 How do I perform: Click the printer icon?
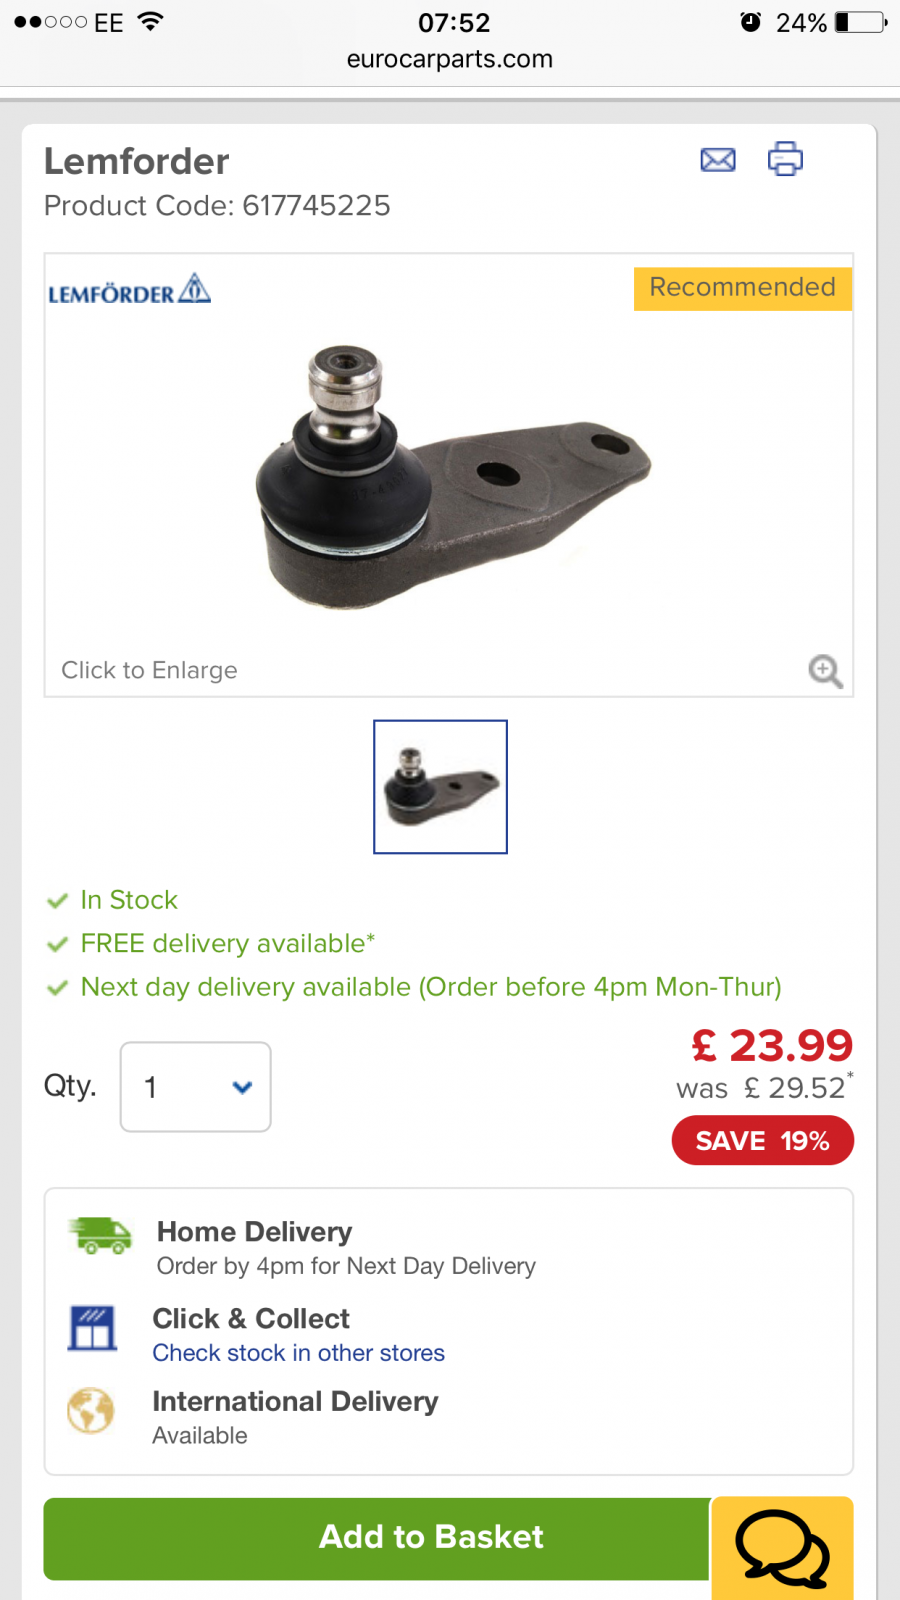[x=785, y=159]
